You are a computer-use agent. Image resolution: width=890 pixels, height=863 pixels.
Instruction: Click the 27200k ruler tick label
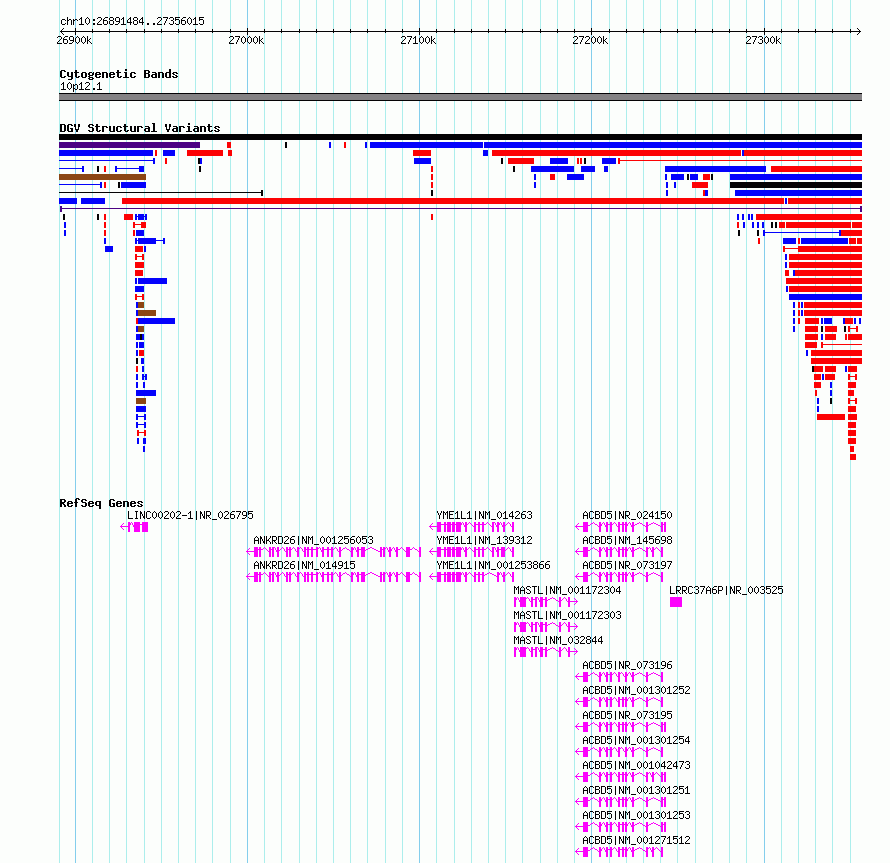point(590,40)
